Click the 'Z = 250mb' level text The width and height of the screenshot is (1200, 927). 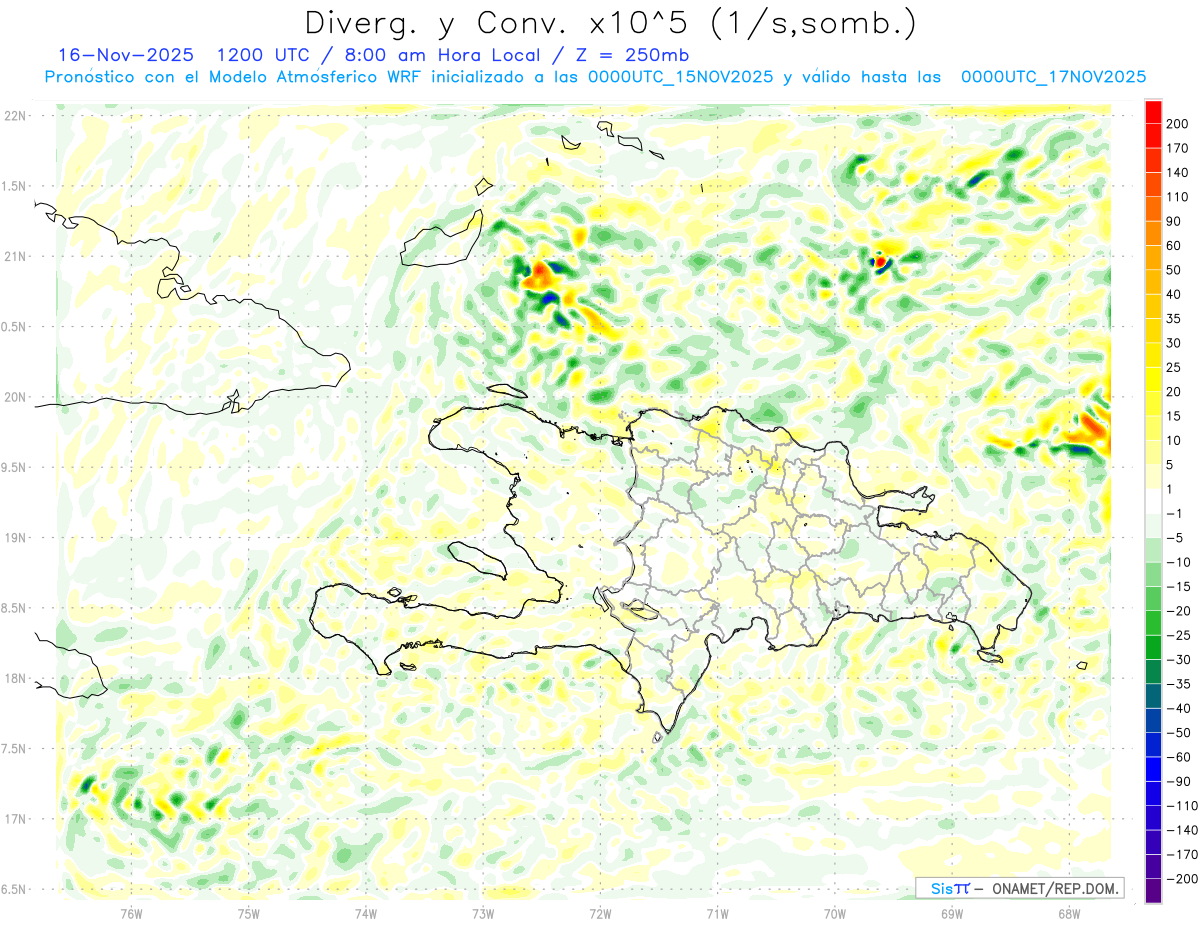[x=629, y=54]
